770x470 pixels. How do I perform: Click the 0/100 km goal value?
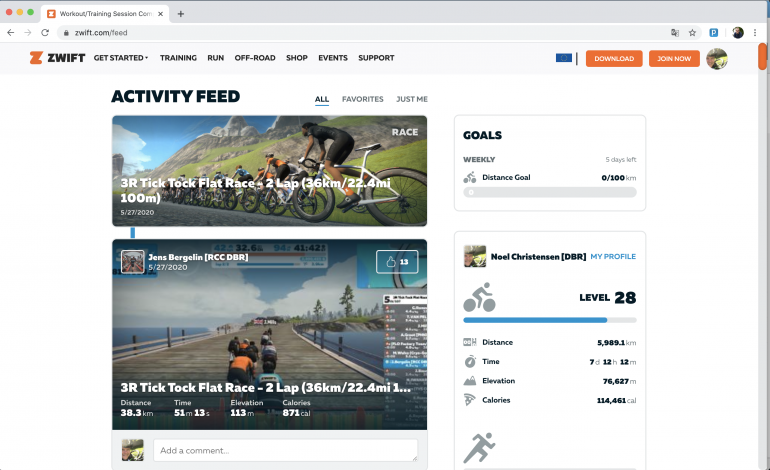click(619, 178)
